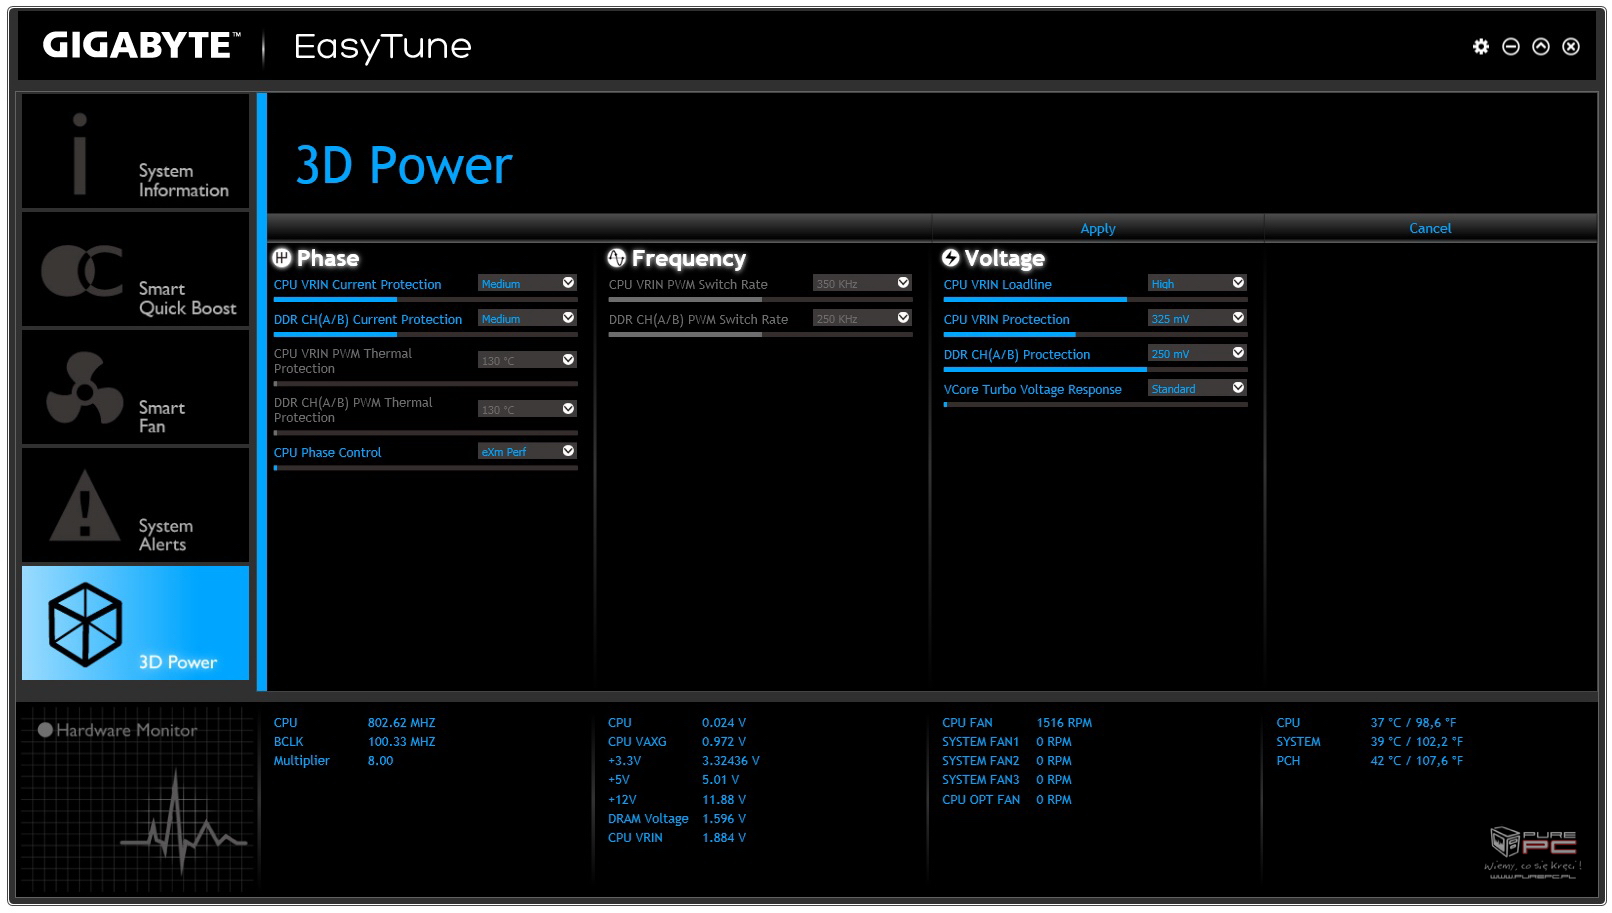This screenshot has width=1612, height=913.
Task: Click the Voltage section lightning icon
Action: coord(951,258)
